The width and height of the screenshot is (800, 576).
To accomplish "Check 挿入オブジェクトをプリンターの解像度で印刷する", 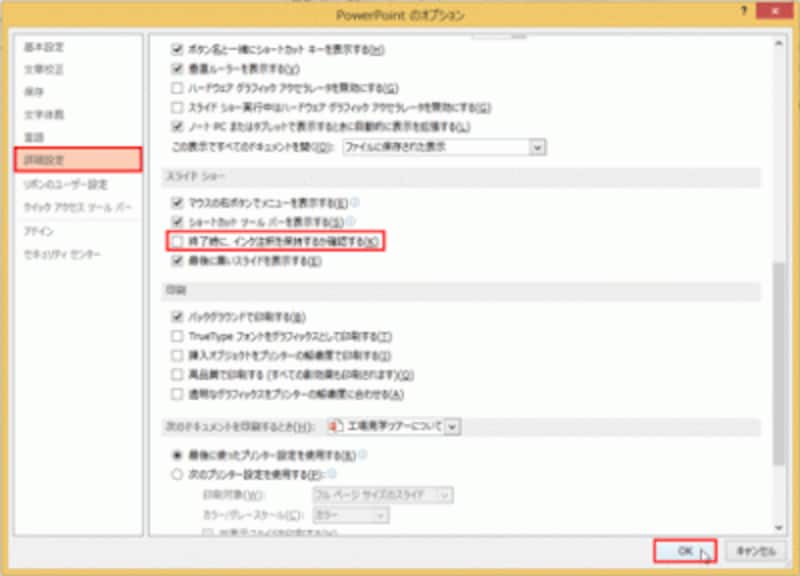I will click(177, 355).
